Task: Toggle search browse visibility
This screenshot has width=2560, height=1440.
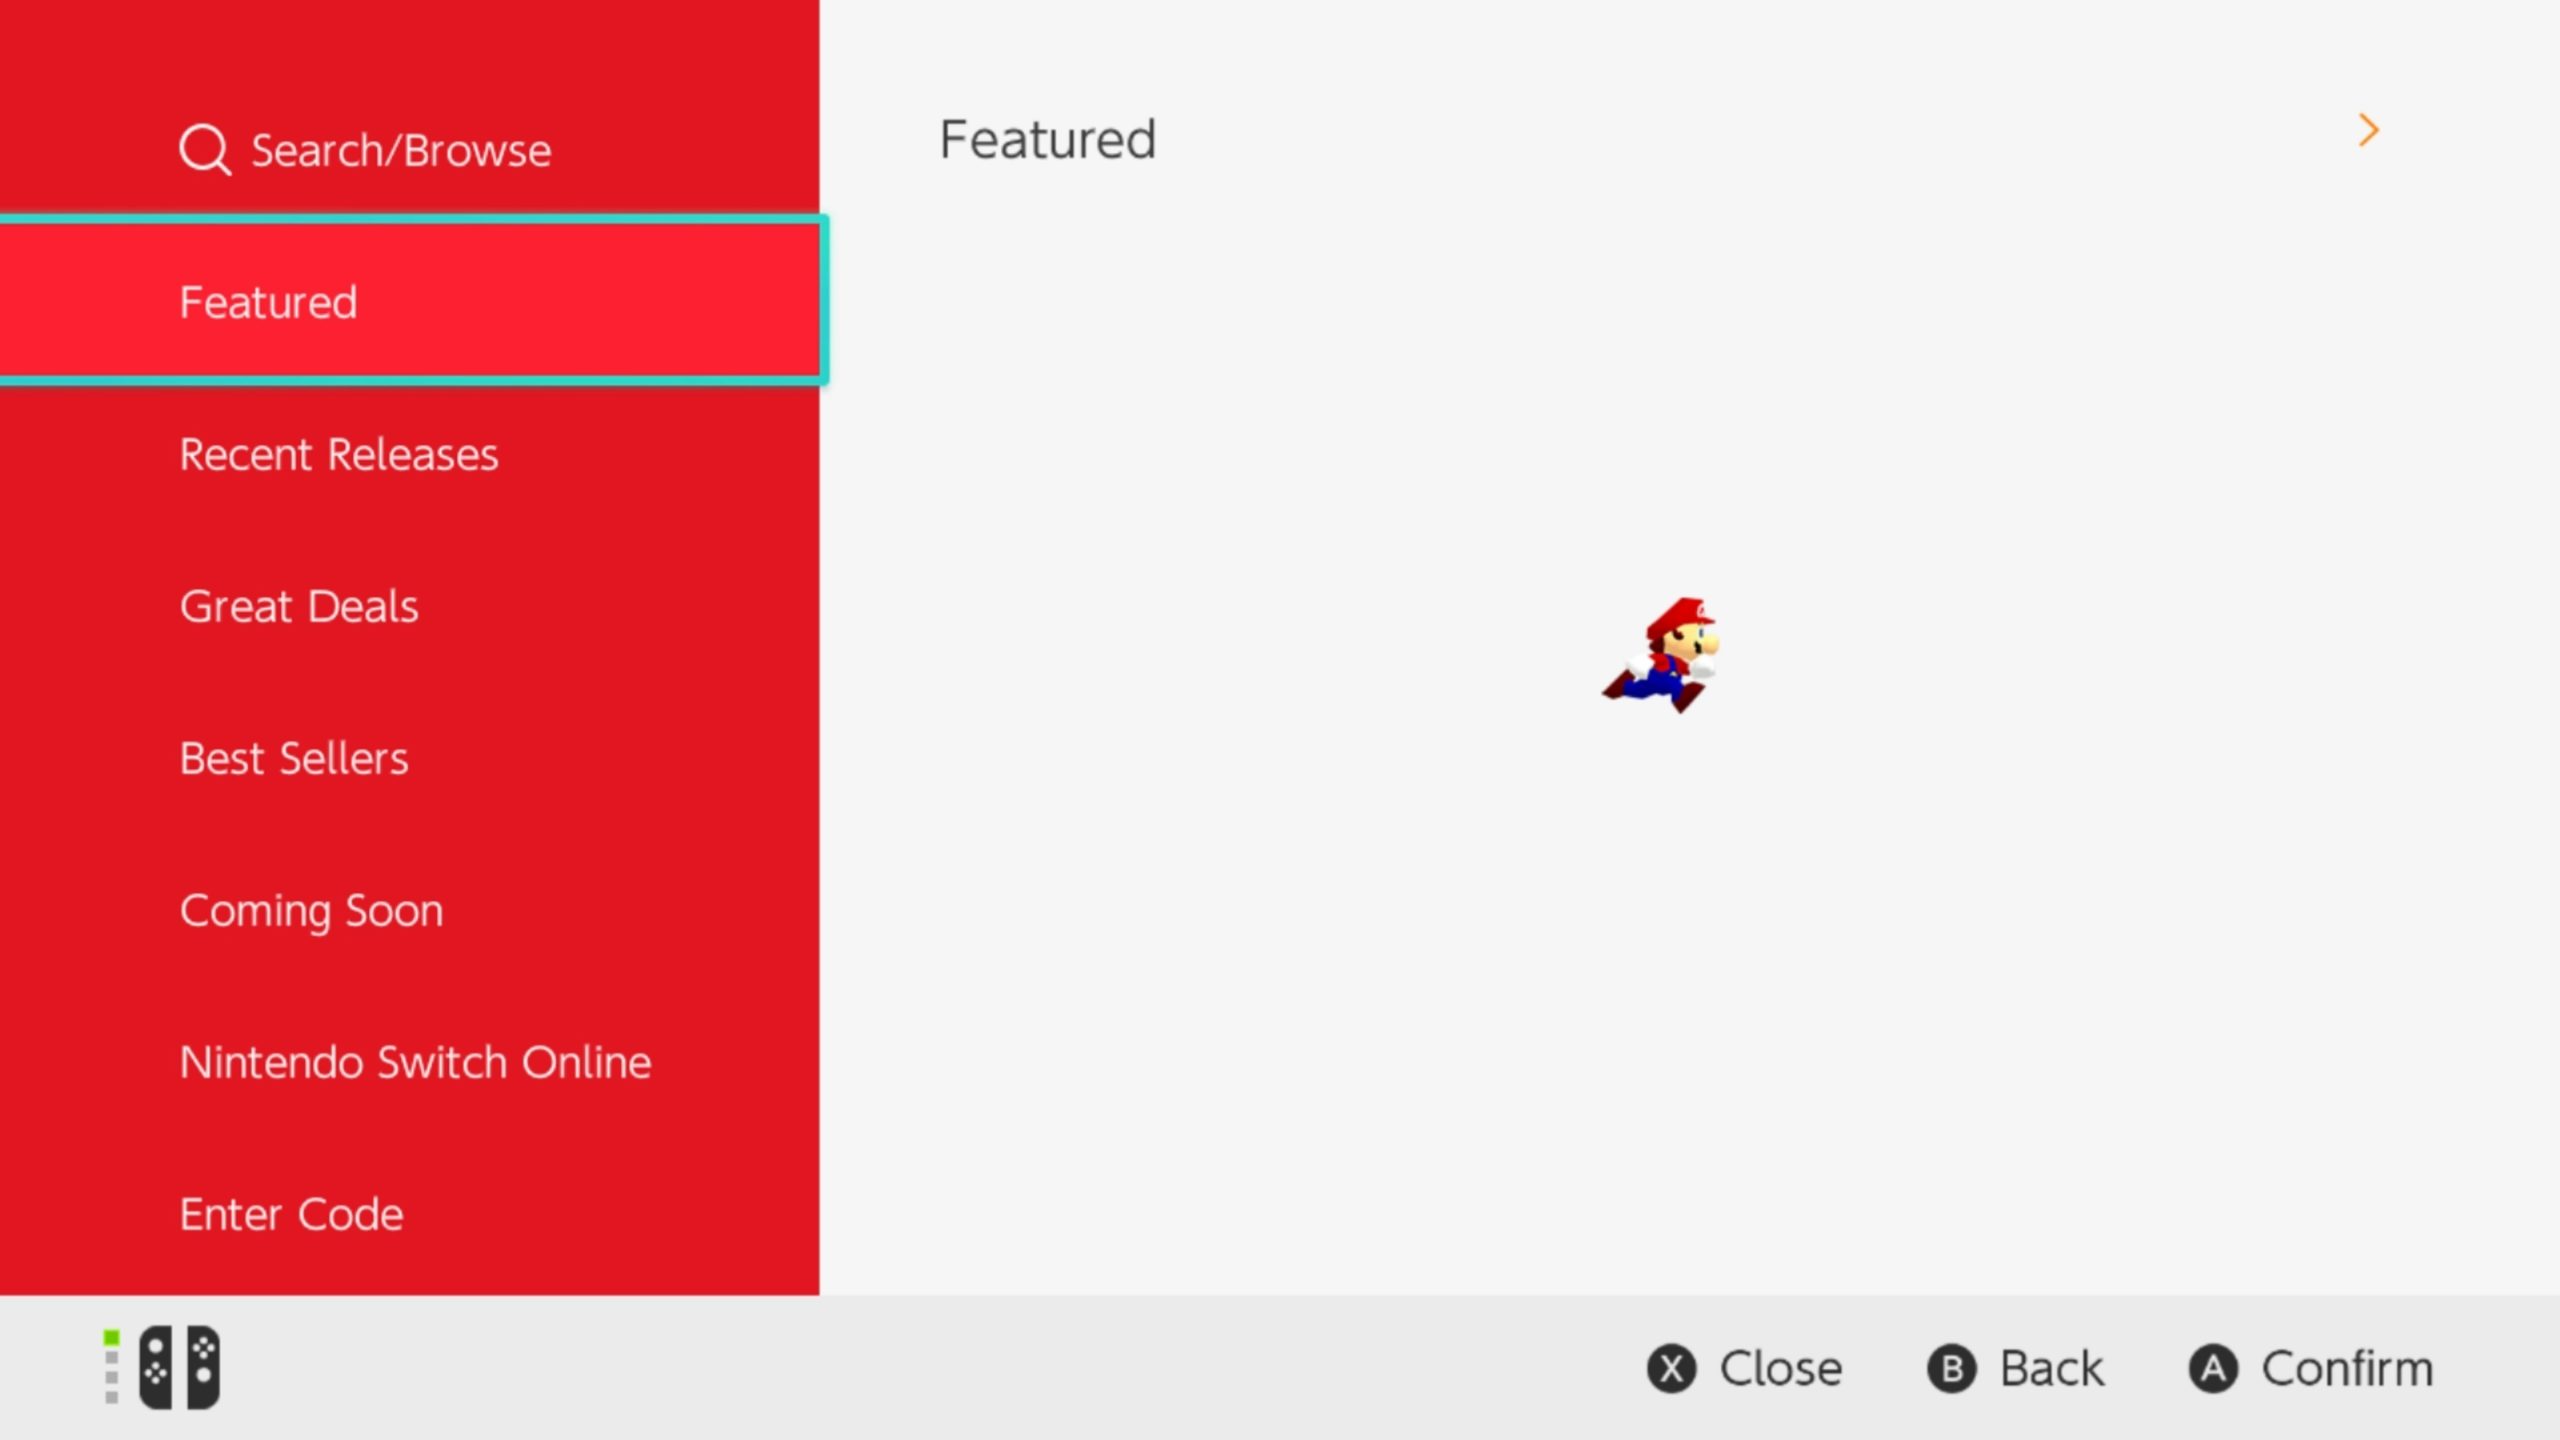Action: (x=410, y=148)
